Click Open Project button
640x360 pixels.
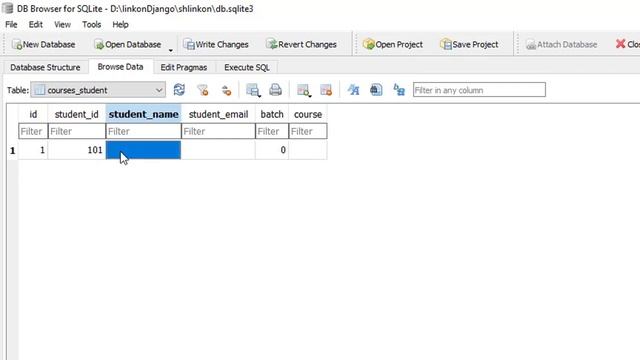coord(393,44)
